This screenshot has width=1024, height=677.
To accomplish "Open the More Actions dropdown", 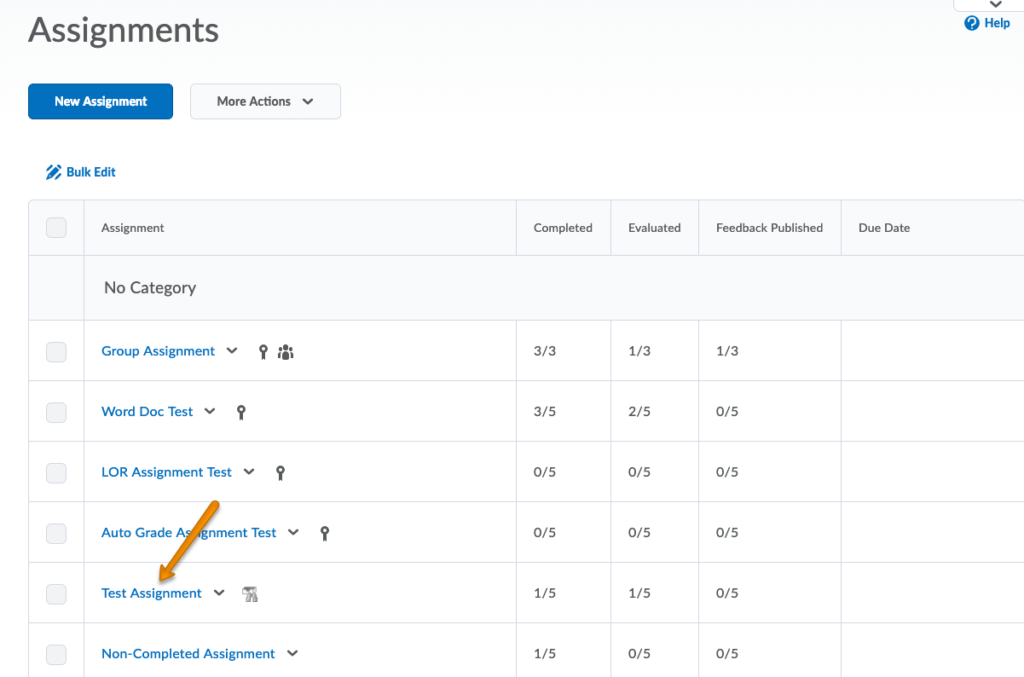I will point(265,101).
